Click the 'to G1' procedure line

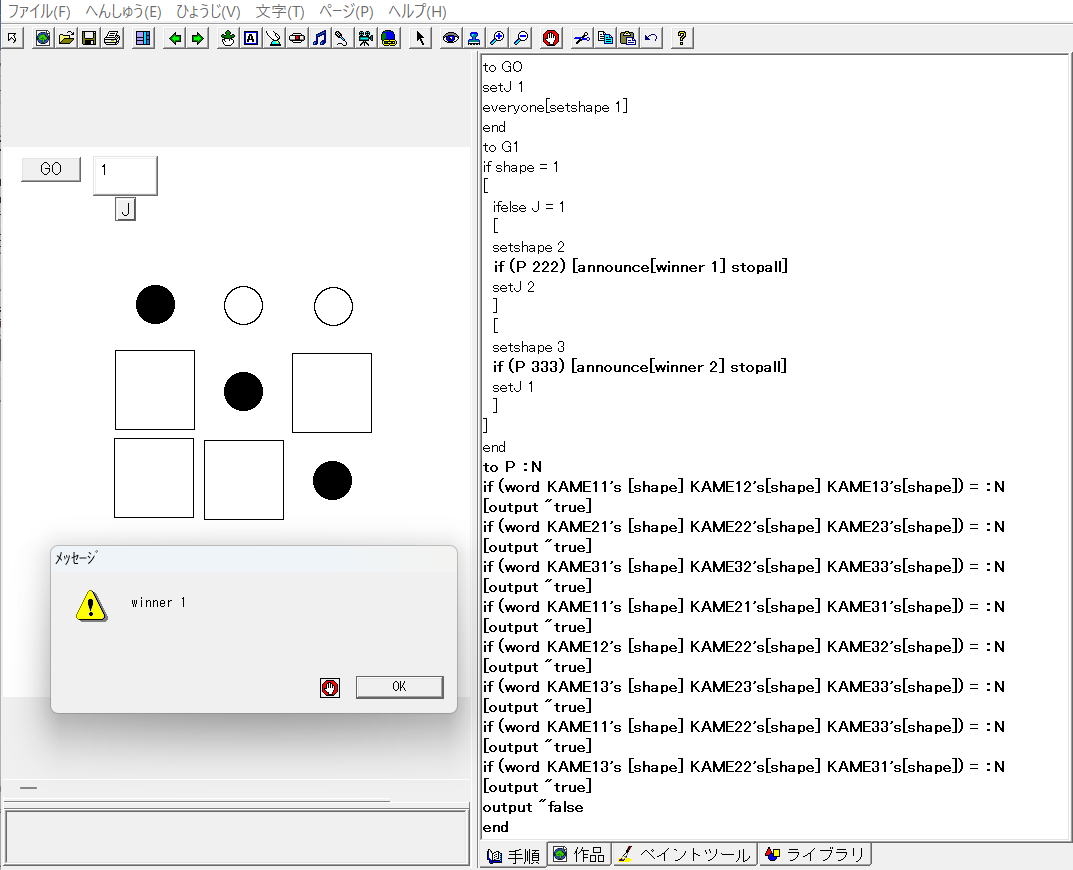[501, 147]
